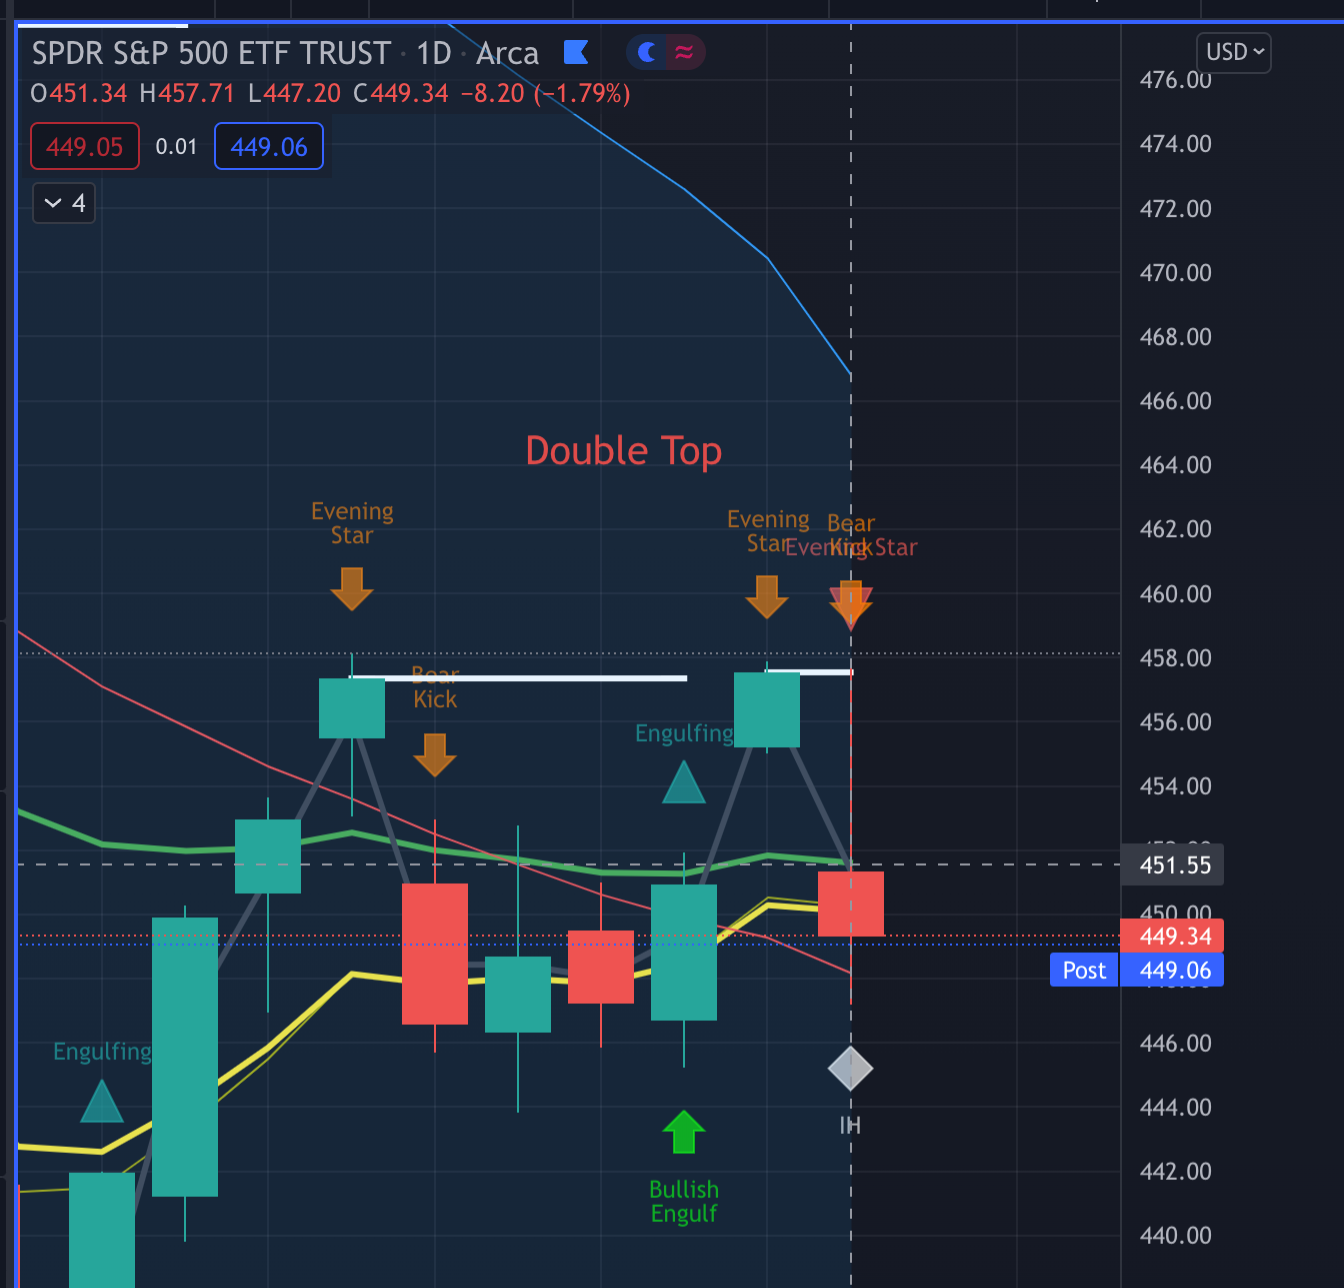Click the close value 449.34 in the legend
This screenshot has width=1344, height=1288.
410,94
